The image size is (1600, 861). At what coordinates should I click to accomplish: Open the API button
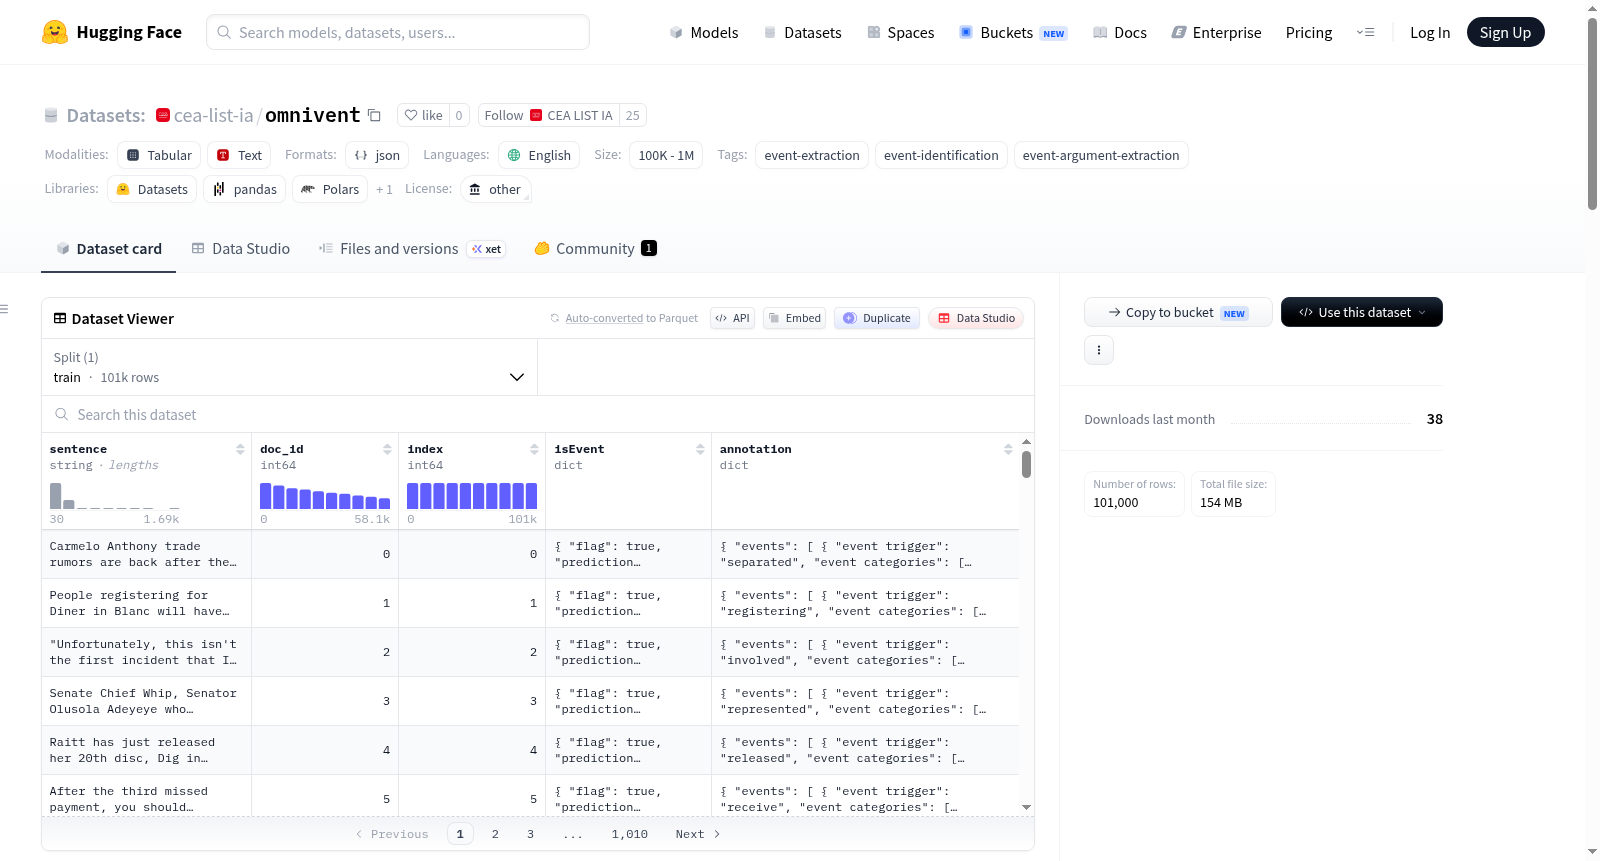tap(732, 318)
